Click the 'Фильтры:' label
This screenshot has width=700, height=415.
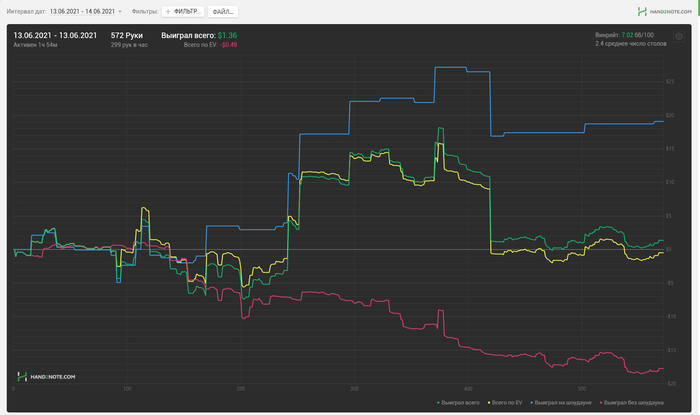pyautogui.click(x=145, y=12)
